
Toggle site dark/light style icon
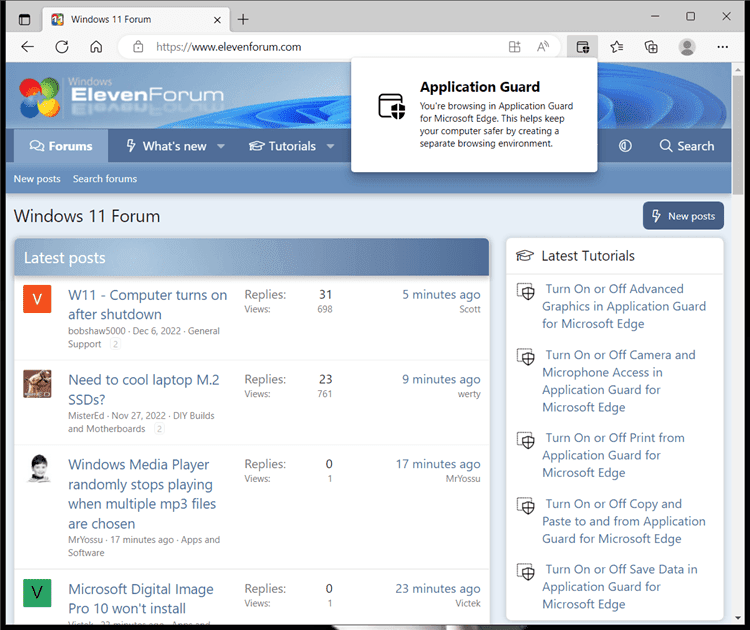point(625,146)
